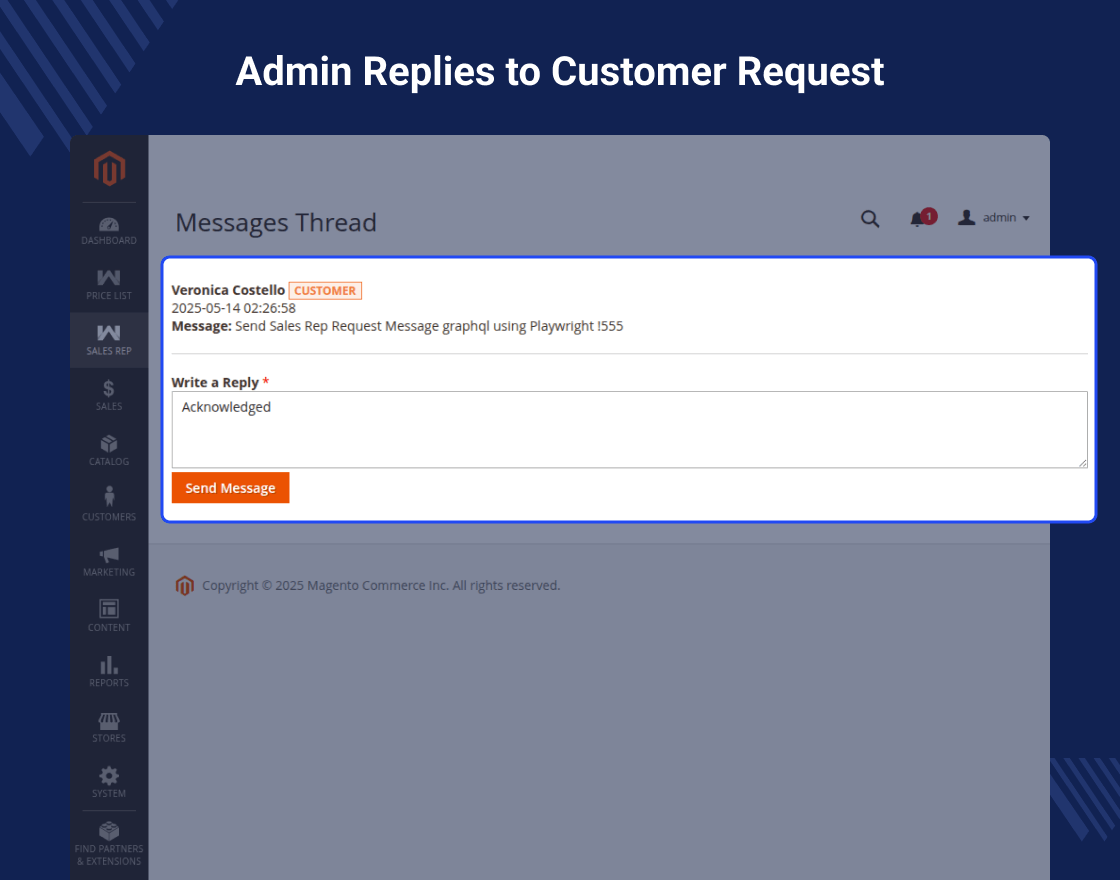Open the Marketing megaphone icon
The height and width of the screenshot is (880, 1120).
pos(109,554)
